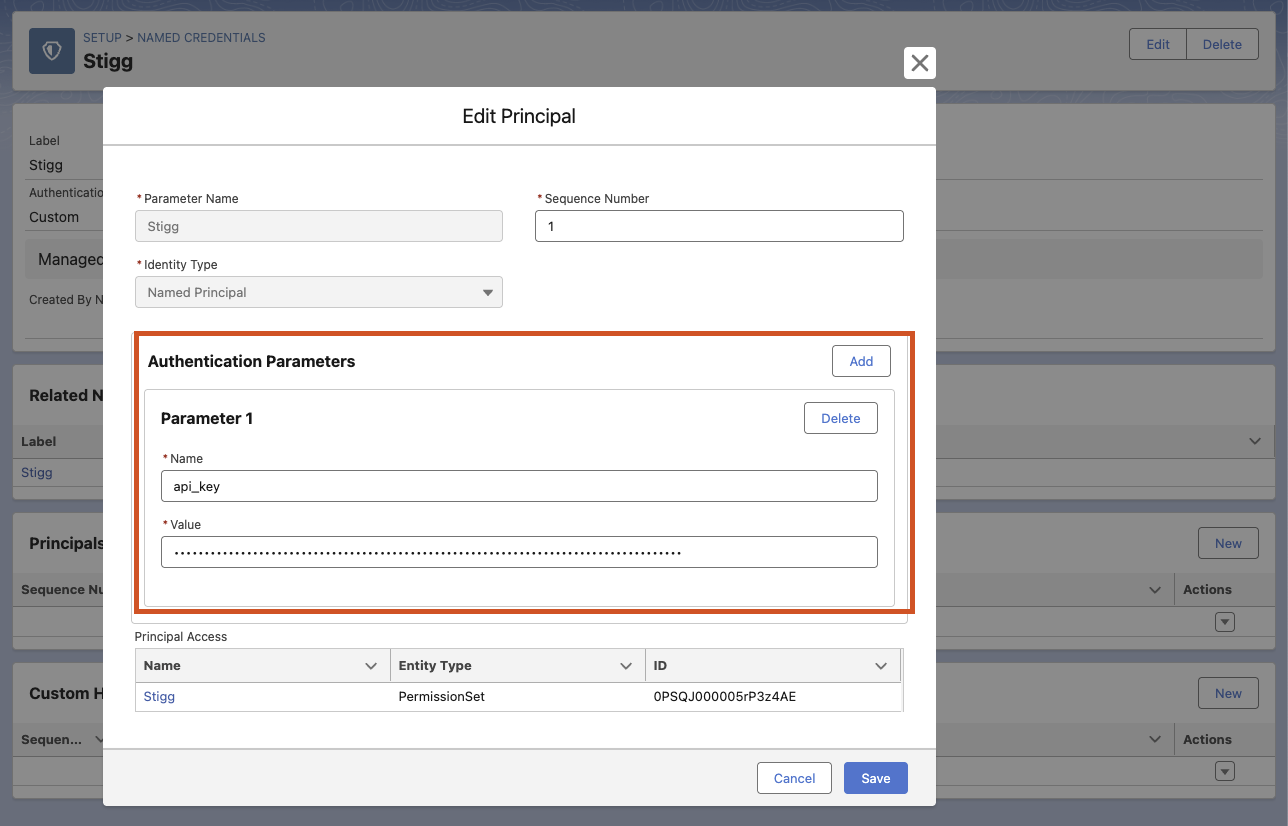1288x826 pixels.
Task: Open the Principals table column chevron
Action: click(x=1155, y=589)
